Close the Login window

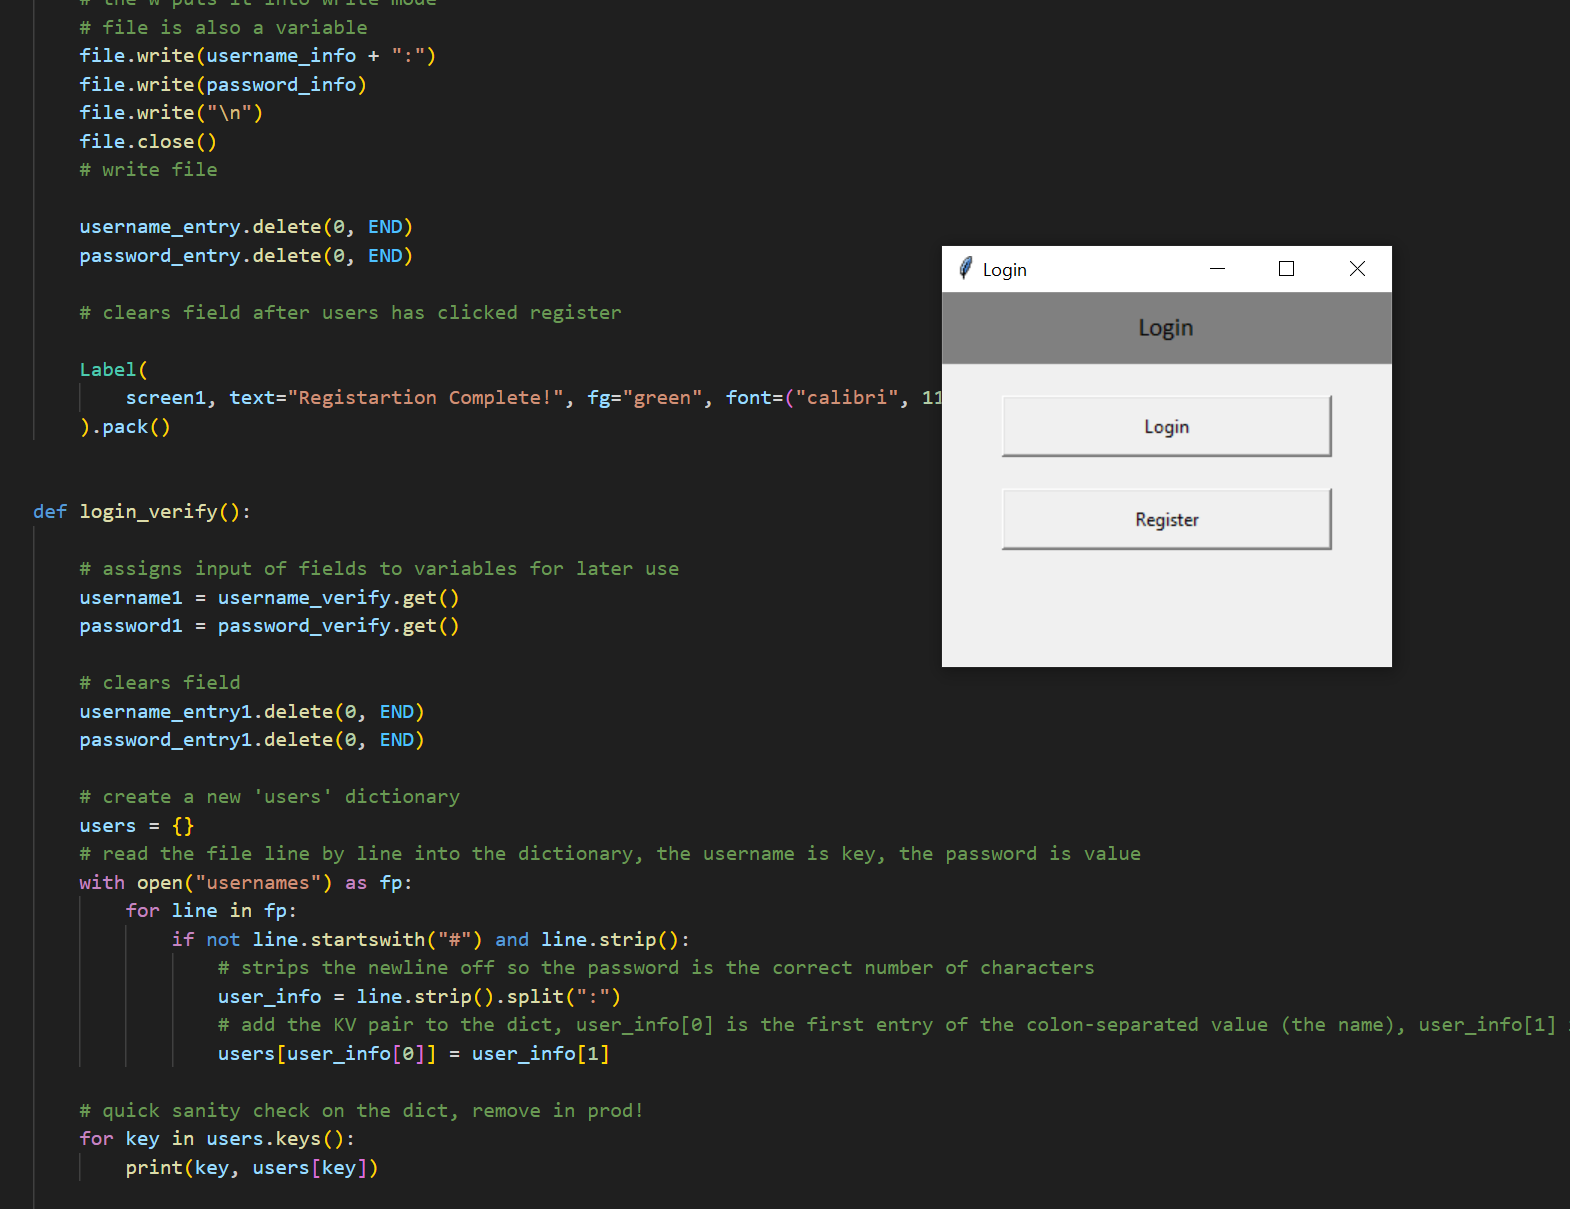pyautogui.click(x=1356, y=269)
